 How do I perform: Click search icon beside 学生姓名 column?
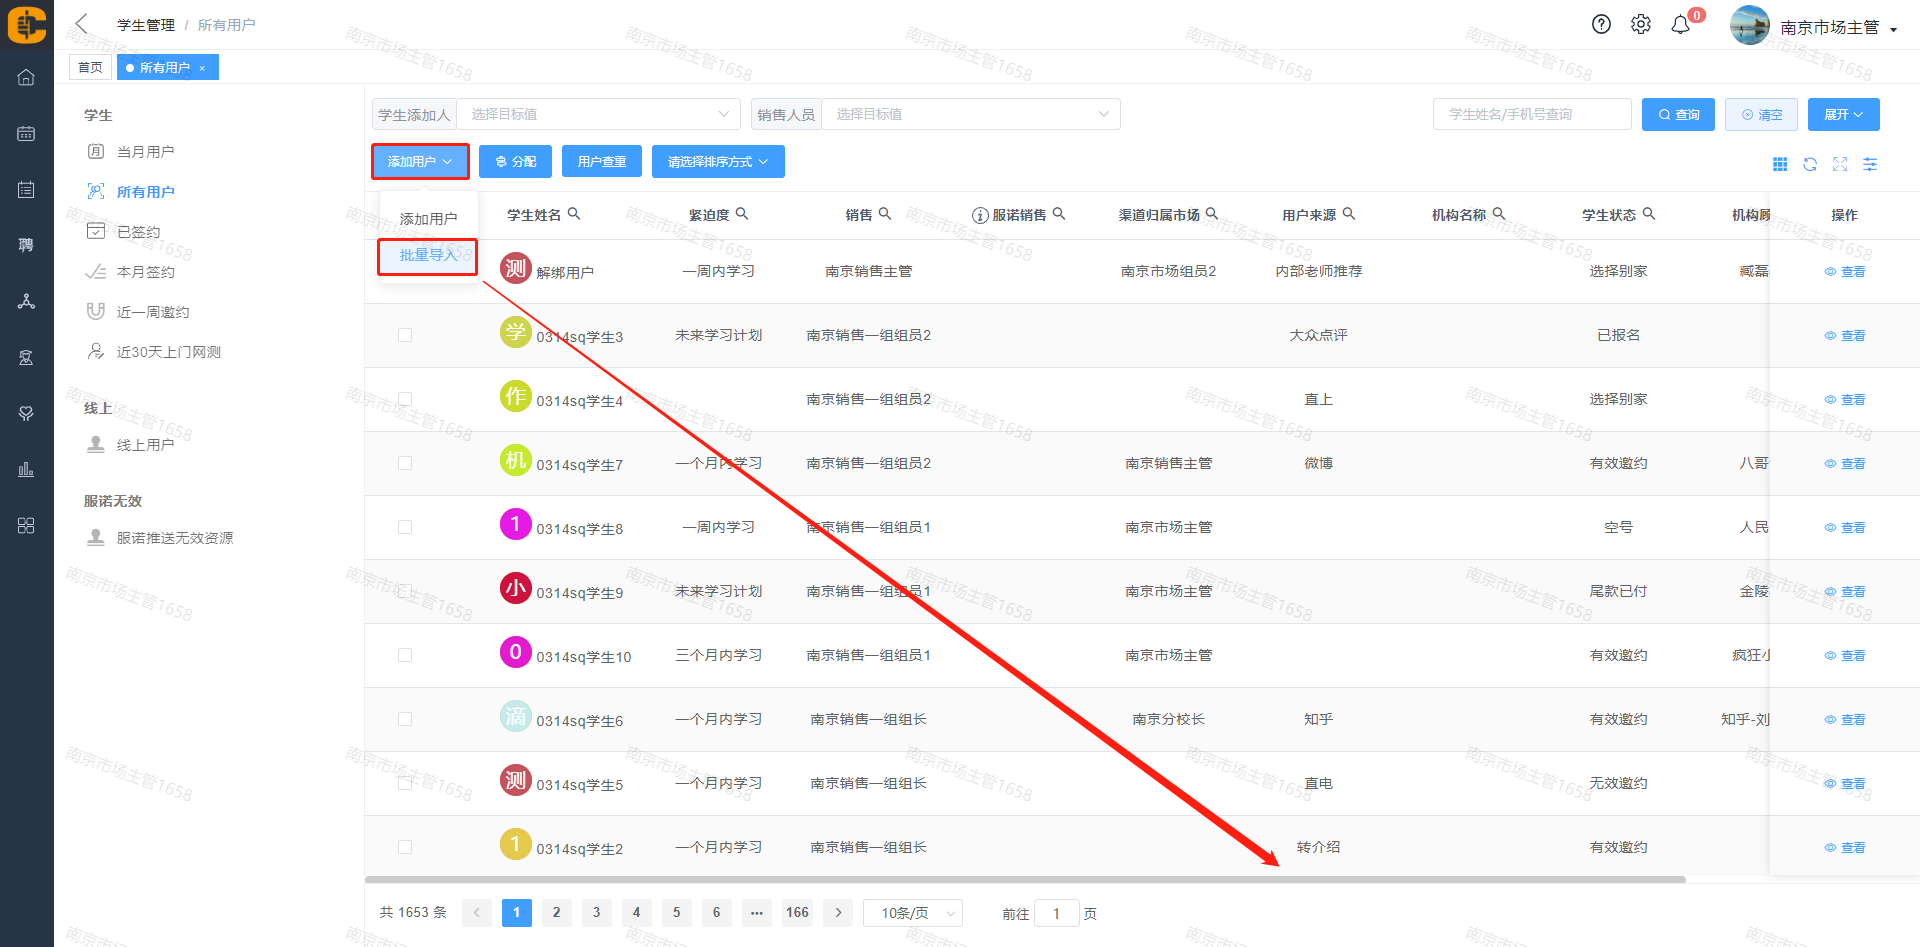(574, 214)
